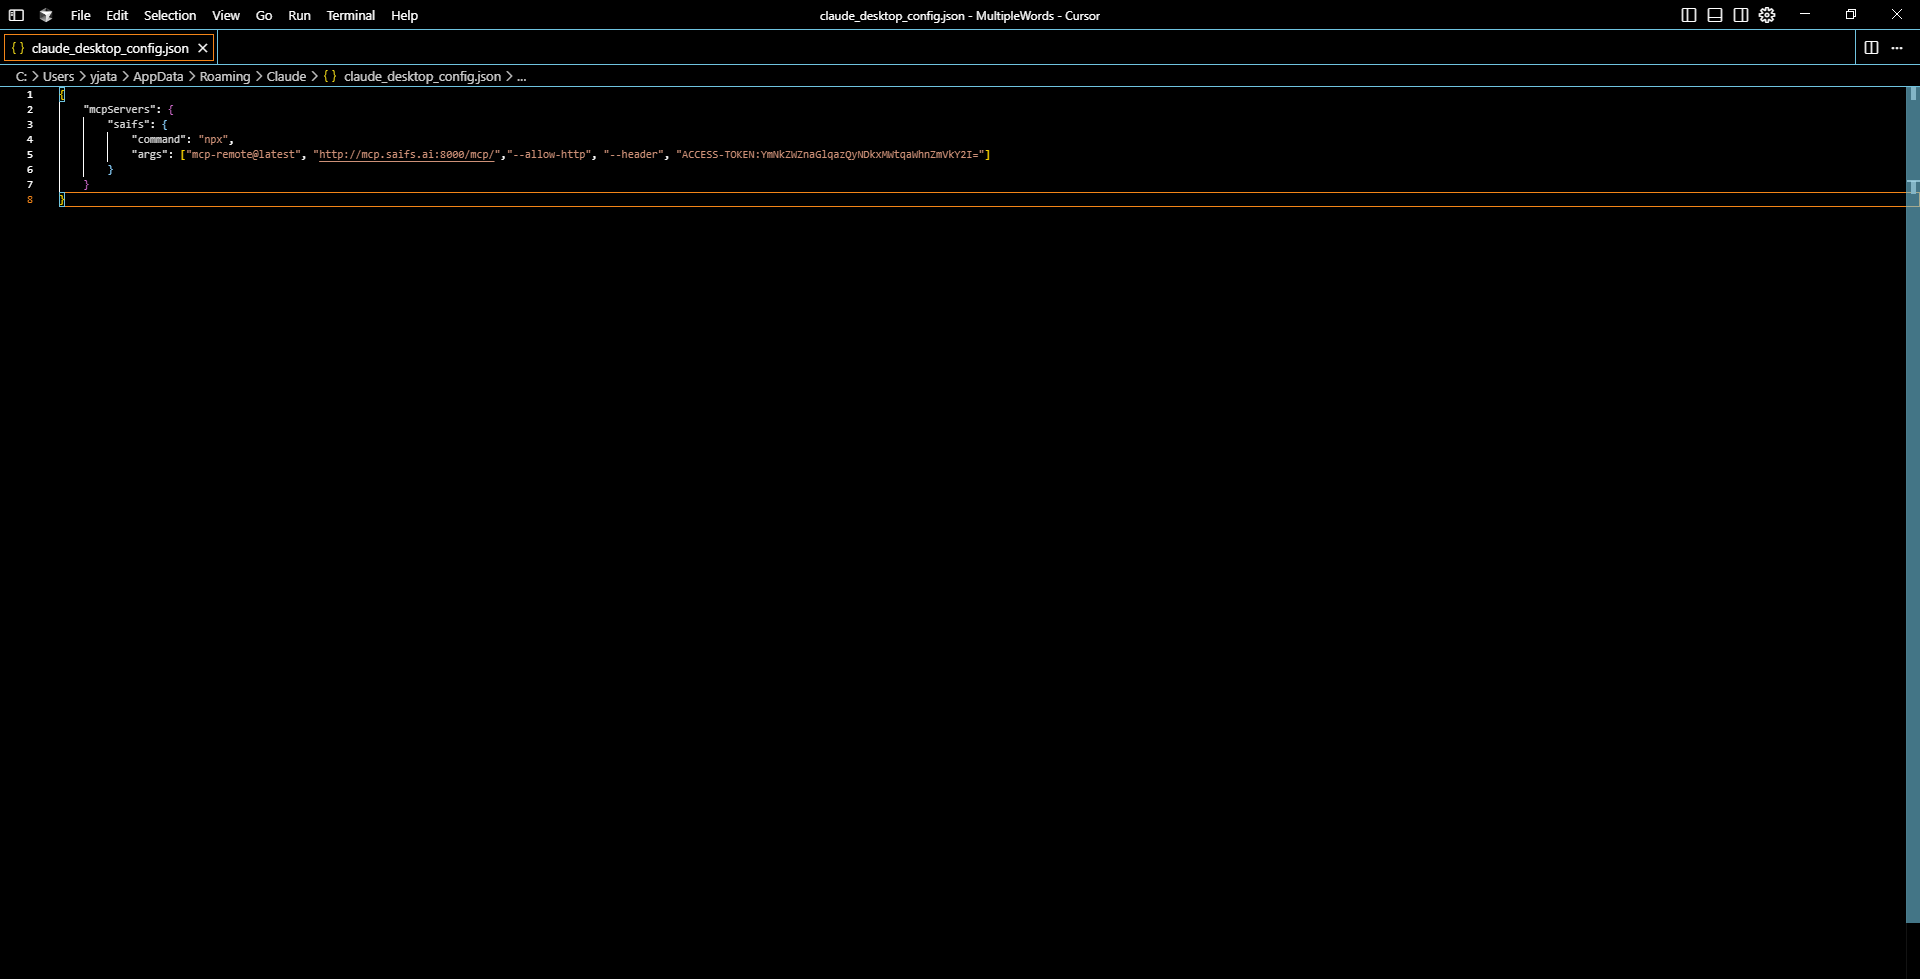Screen dimensions: 1920x979
Task: Click the "saifs" key on line 3
Action: [x=130, y=125]
